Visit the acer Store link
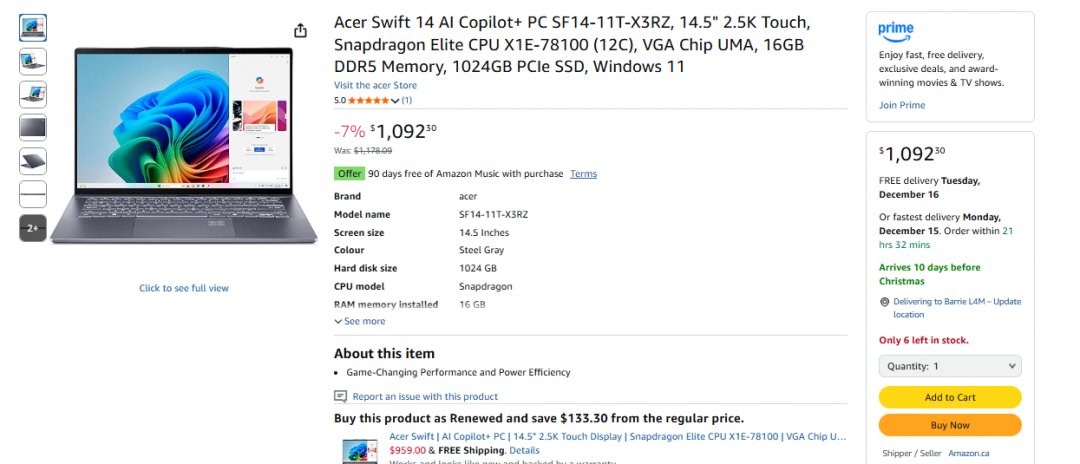Image resolution: width=1080 pixels, height=464 pixels. coord(375,85)
